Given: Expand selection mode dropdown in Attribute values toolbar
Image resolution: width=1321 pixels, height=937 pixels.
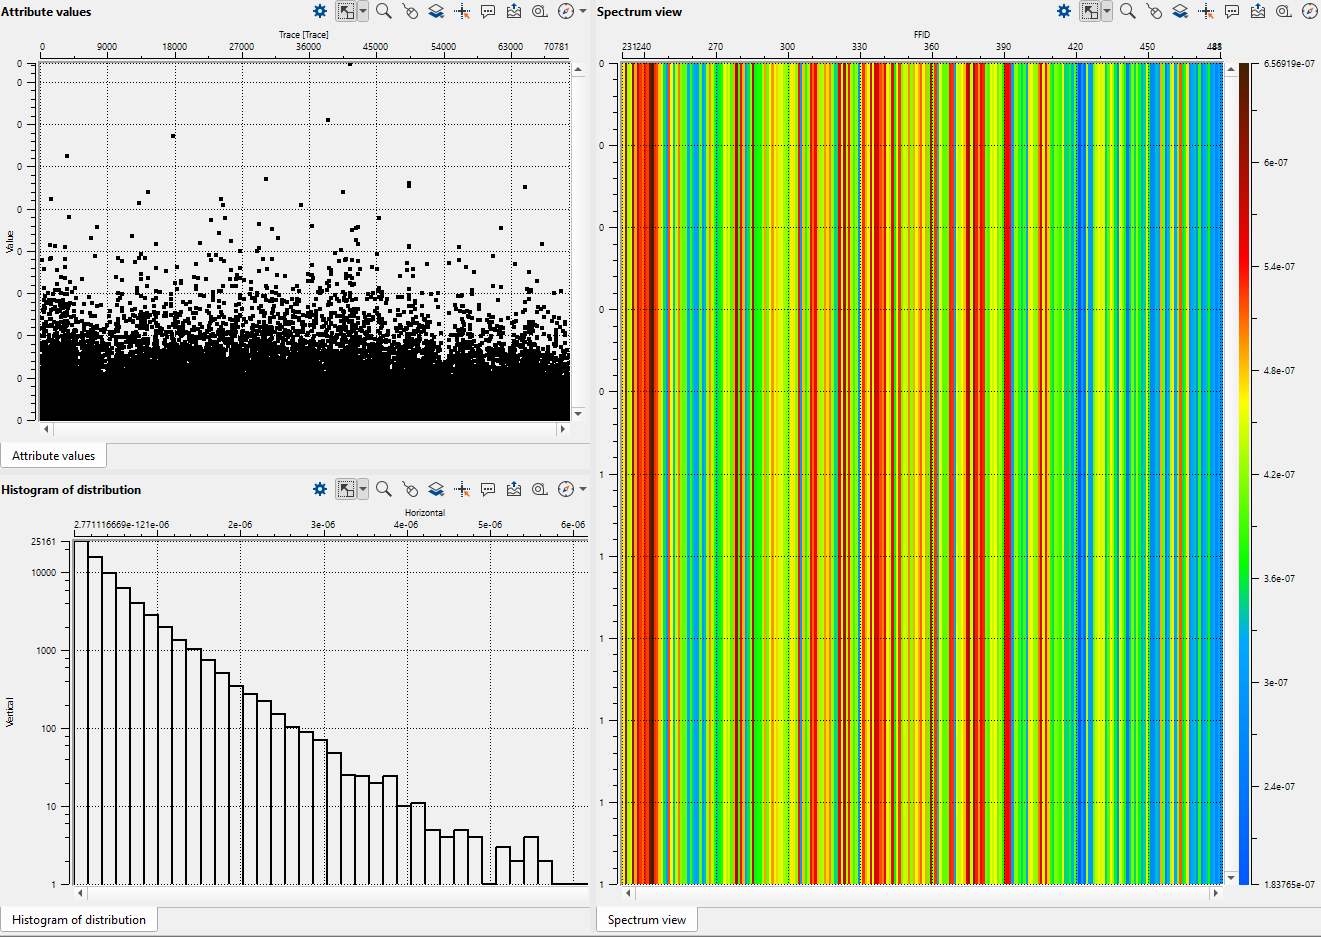Looking at the screenshot, I should pyautogui.click(x=363, y=11).
